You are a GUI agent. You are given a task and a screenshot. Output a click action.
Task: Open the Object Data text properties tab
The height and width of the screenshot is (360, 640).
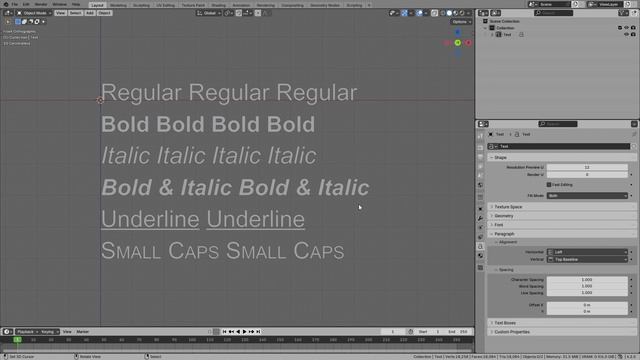click(480, 247)
